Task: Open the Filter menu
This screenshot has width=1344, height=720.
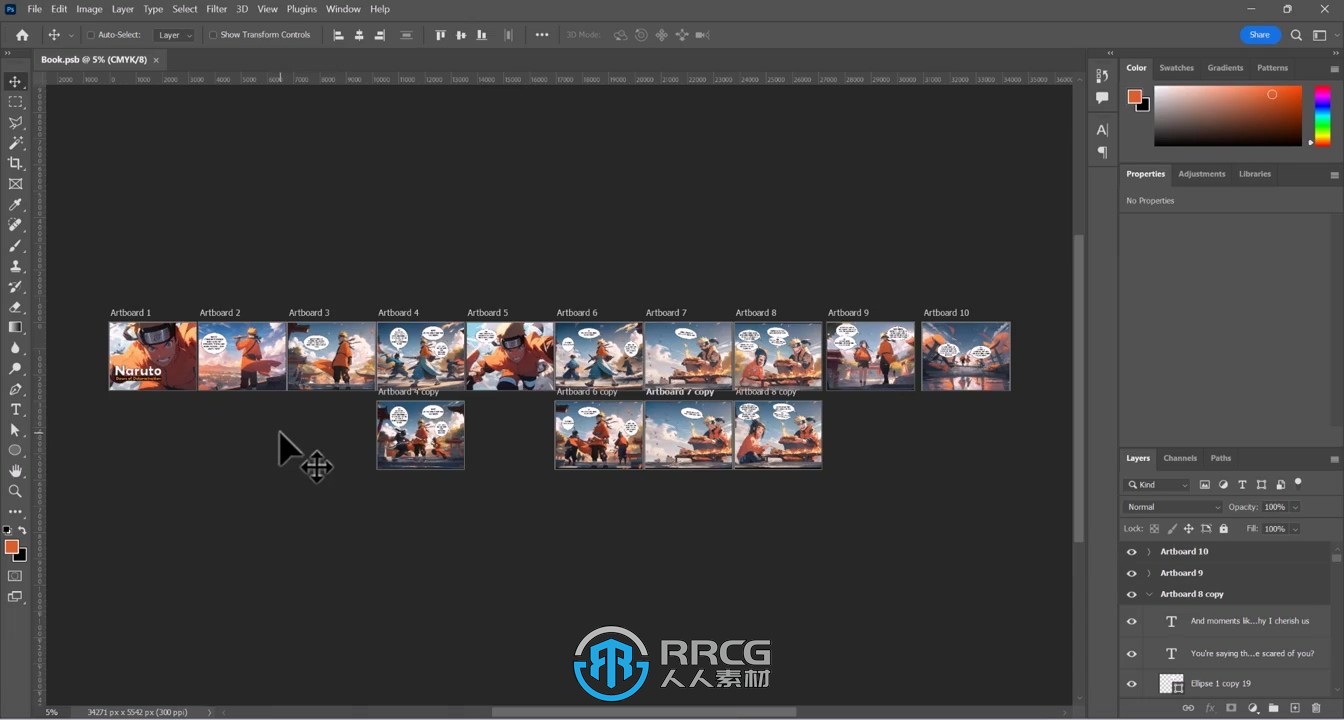Action: click(217, 9)
